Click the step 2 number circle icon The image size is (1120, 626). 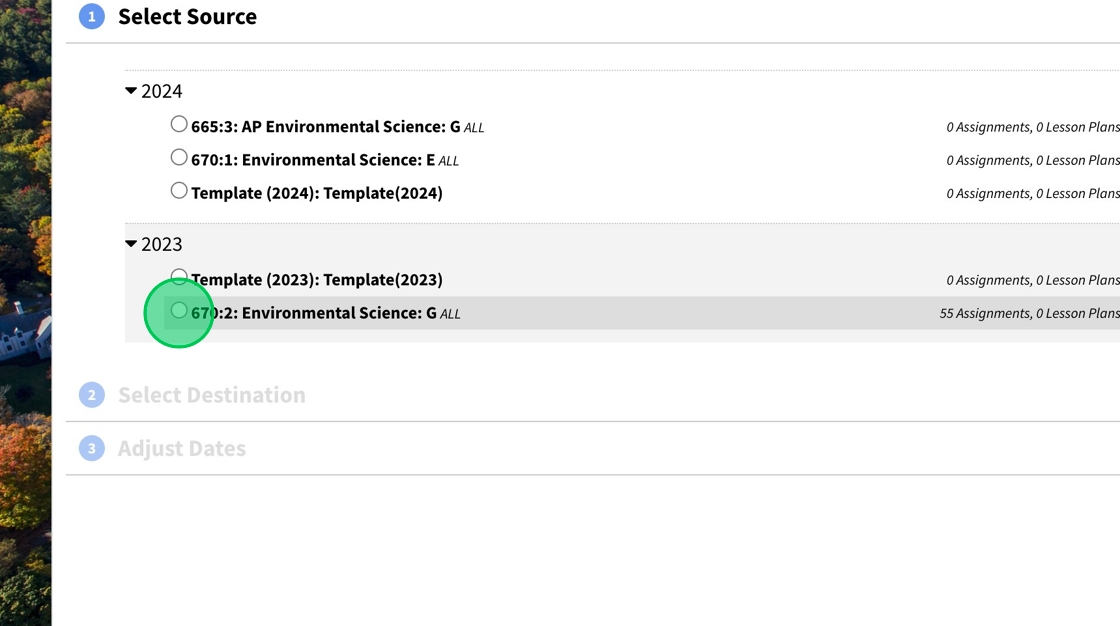pyautogui.click(x=91, y=394)
